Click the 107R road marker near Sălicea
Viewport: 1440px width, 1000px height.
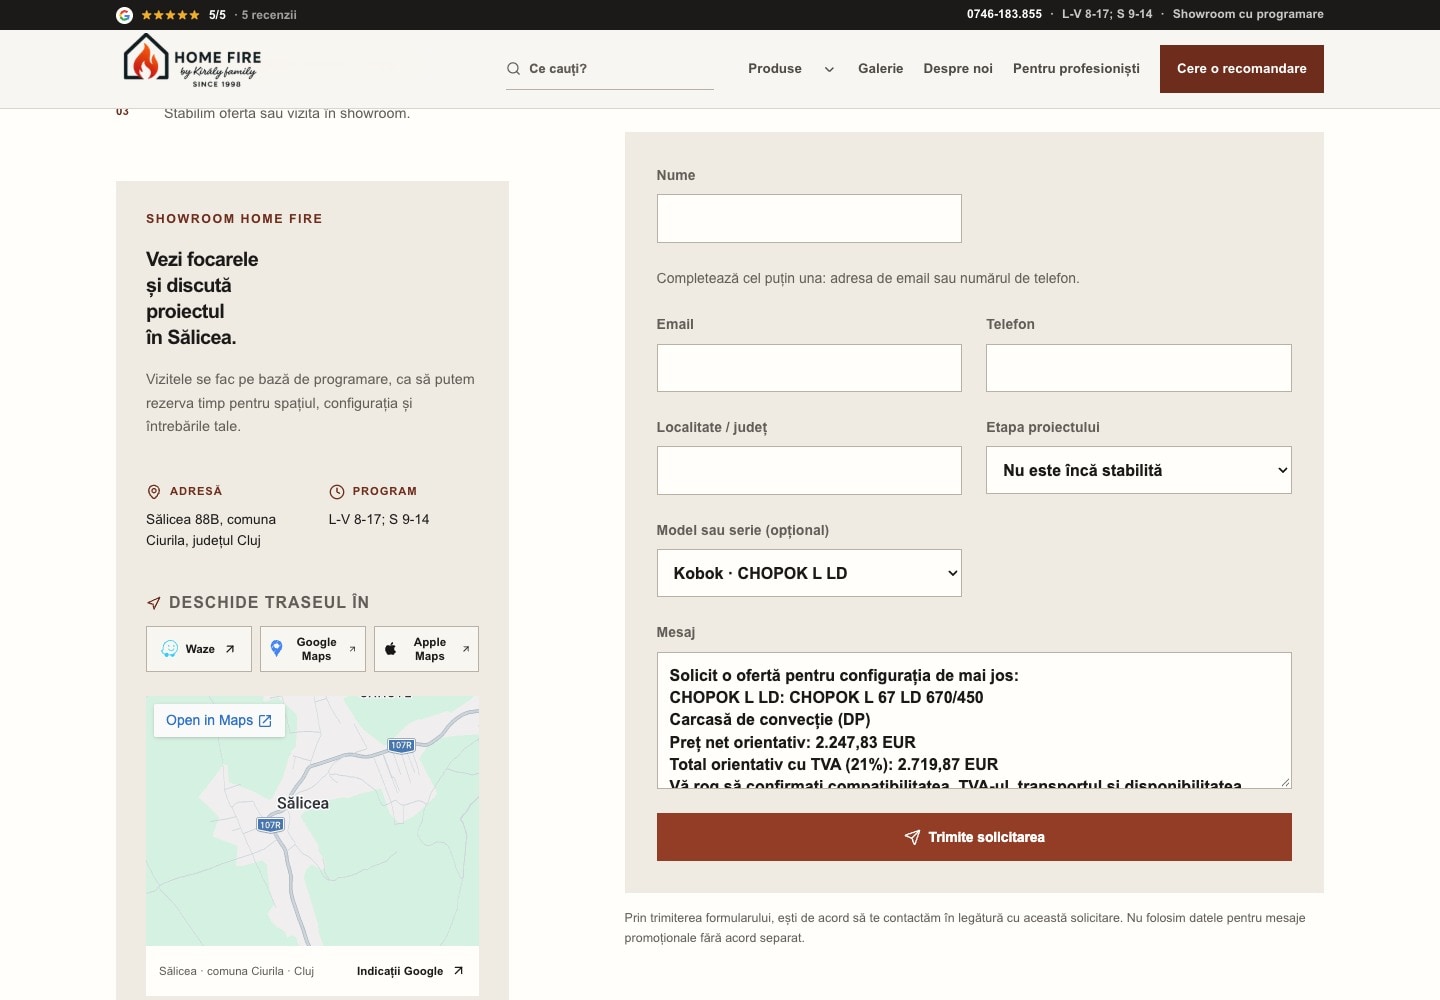click(x=271, y=825)
